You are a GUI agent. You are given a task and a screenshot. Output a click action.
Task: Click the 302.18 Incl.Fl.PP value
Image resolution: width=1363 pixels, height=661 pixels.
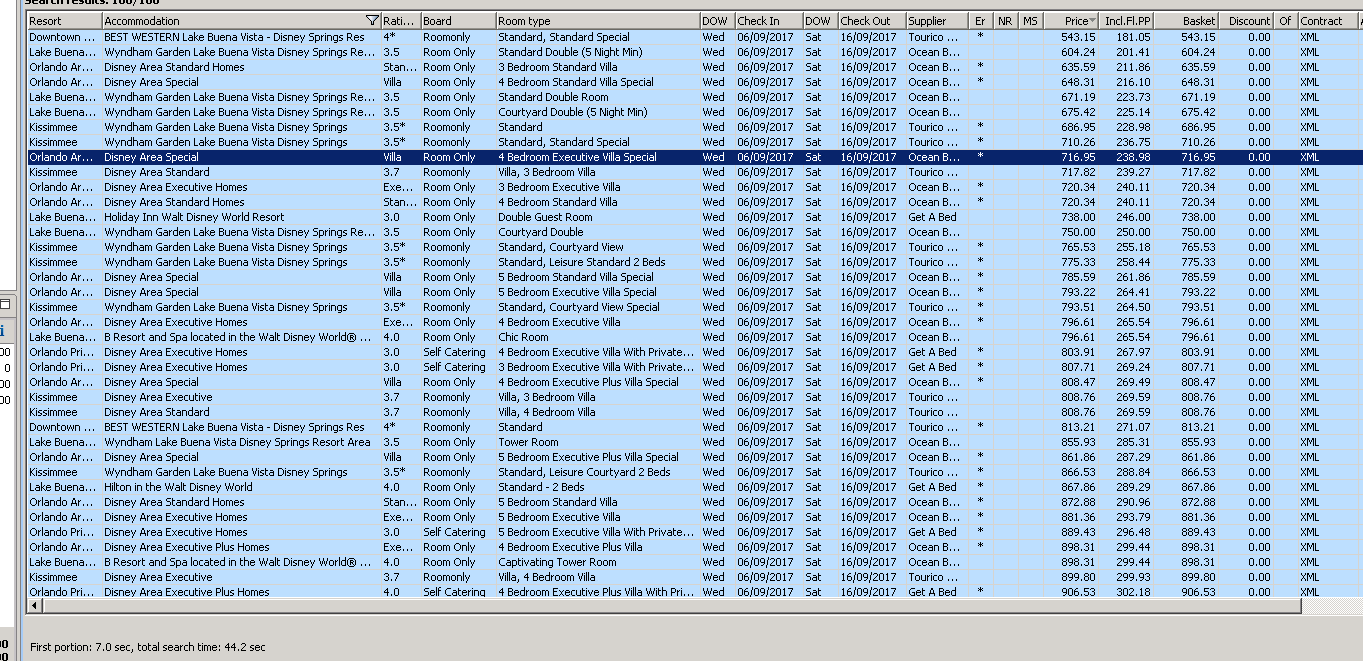[1133, 592]
